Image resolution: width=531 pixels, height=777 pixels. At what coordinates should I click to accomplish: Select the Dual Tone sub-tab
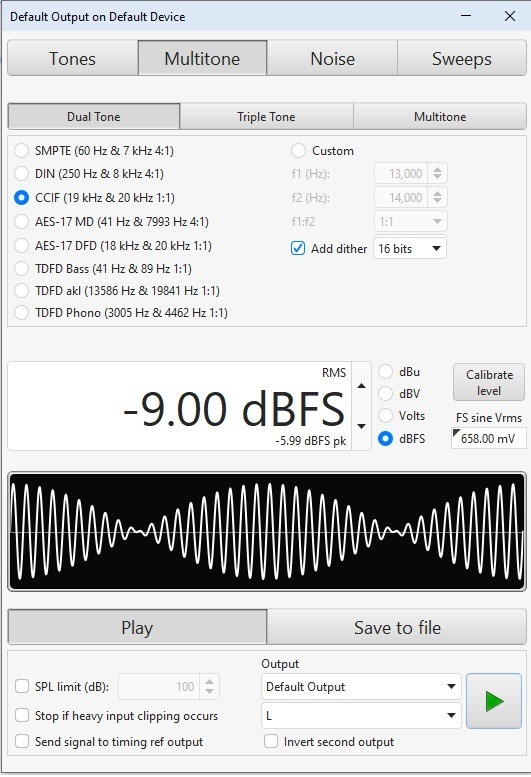(94, 116)
